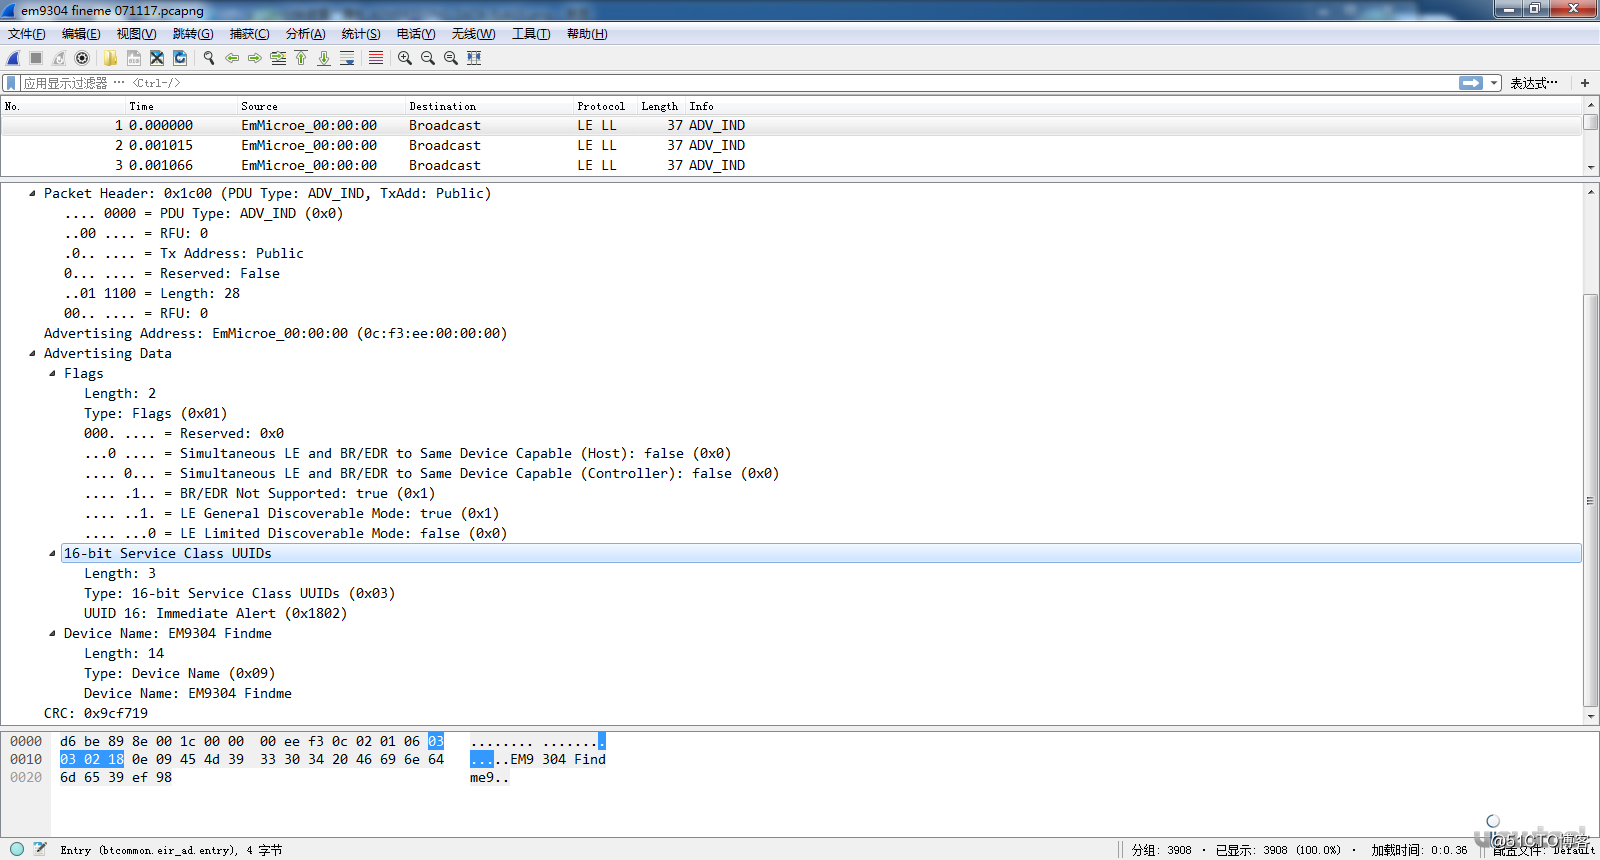
Task: Reload the capture file icon
Action: point(180,58)
